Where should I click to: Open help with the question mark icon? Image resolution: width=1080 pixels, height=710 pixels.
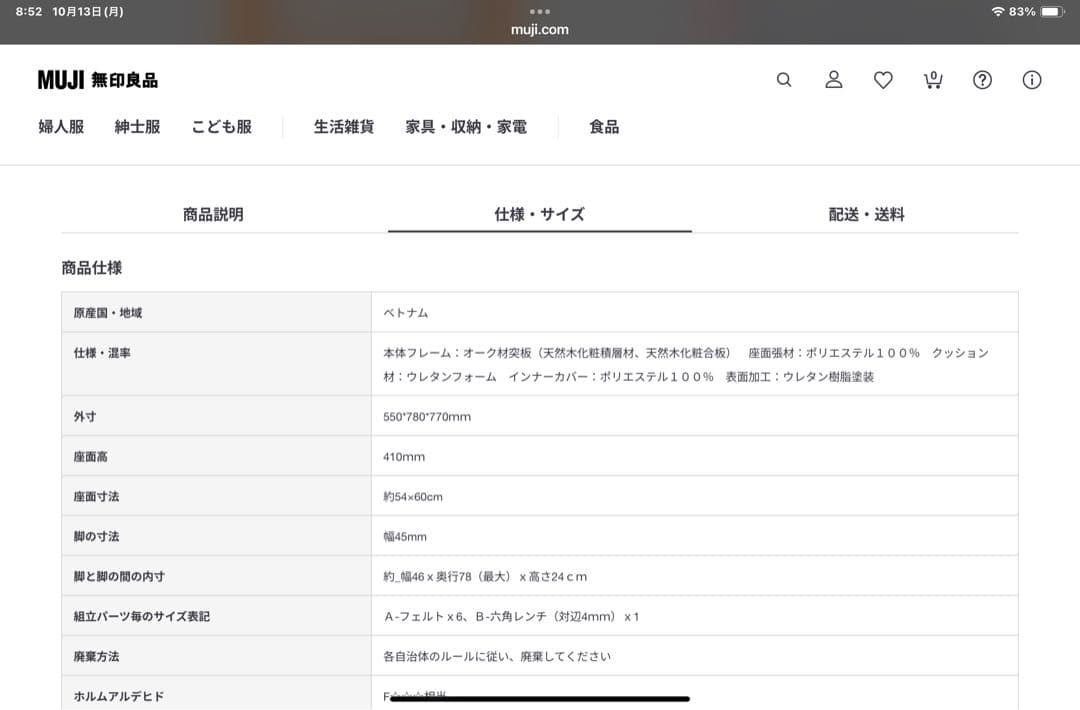[983, 80]
